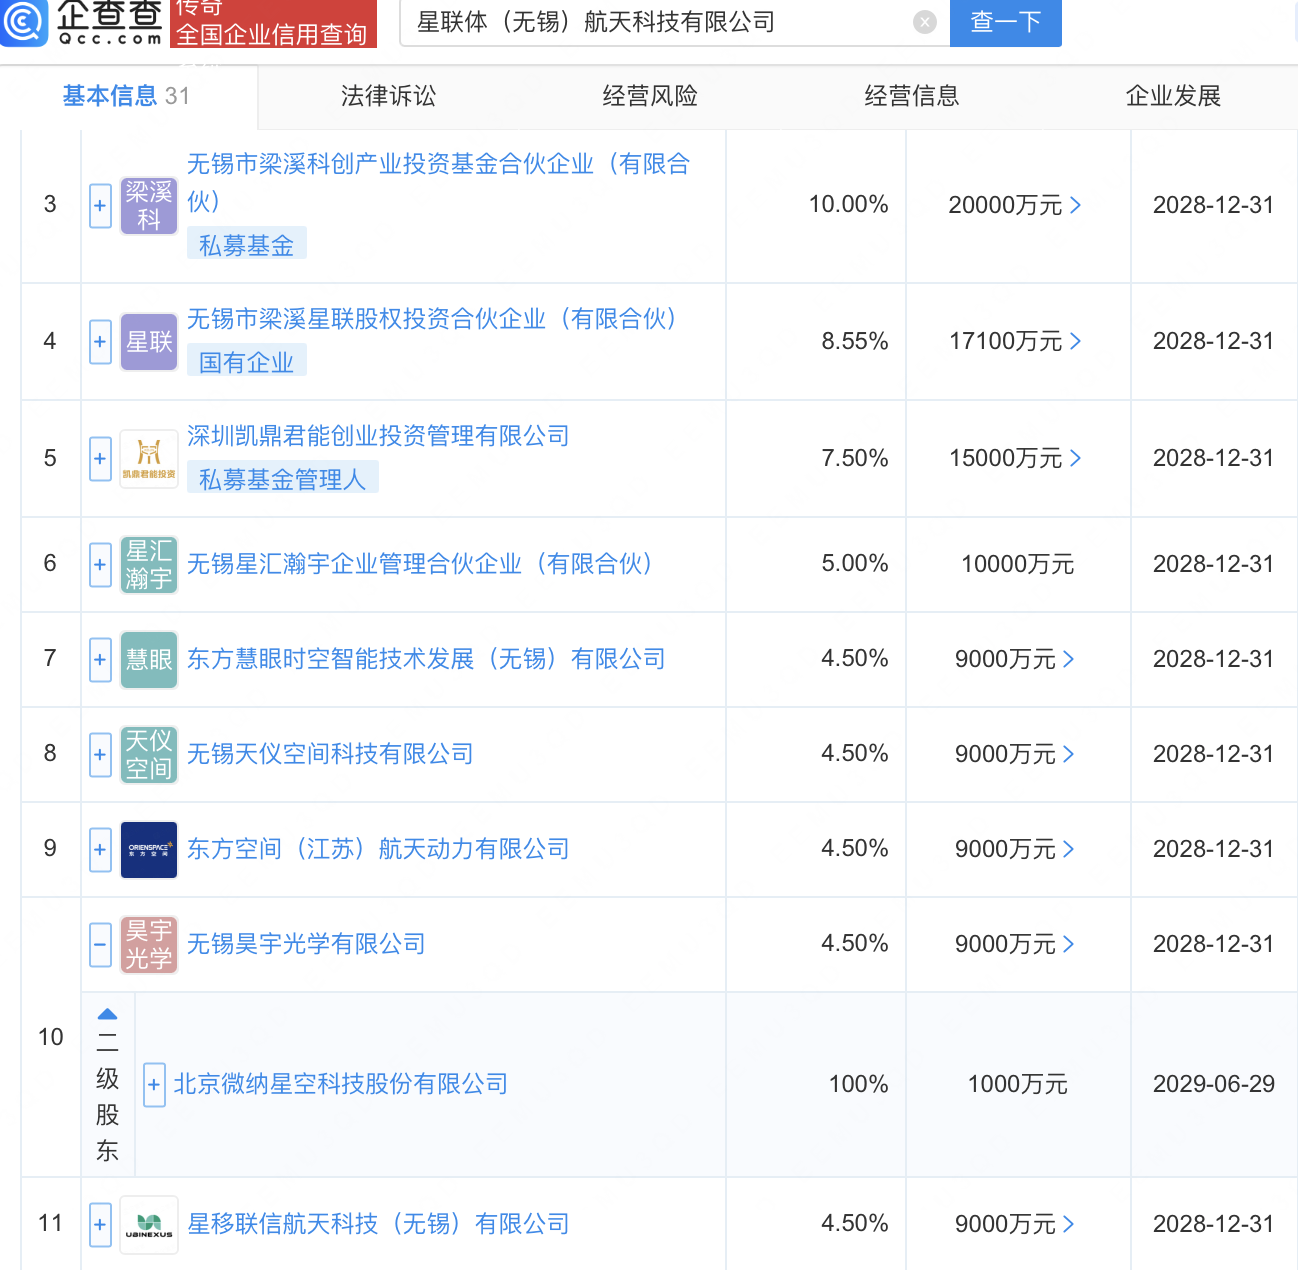Clear the search box text
Screen dimensions: 1298x1270
tap(925, 22)
